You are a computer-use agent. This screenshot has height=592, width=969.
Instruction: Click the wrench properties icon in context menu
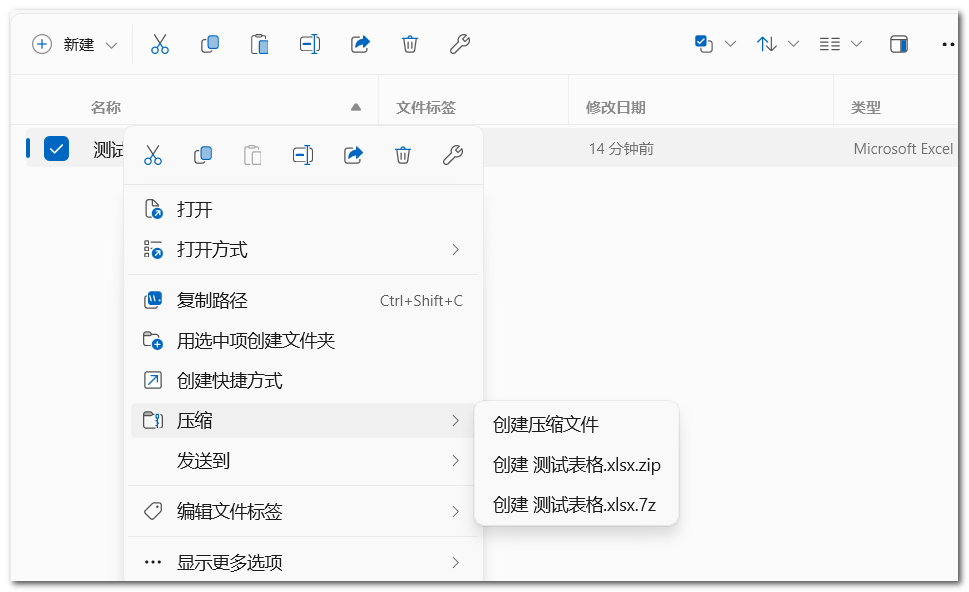tap(452, 155)
